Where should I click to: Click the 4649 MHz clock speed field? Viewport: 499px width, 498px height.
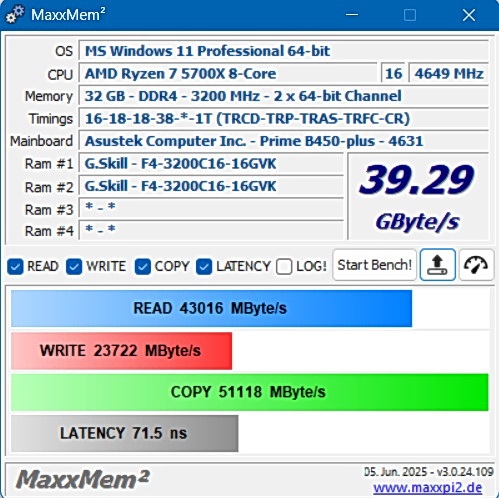point(449,73)
